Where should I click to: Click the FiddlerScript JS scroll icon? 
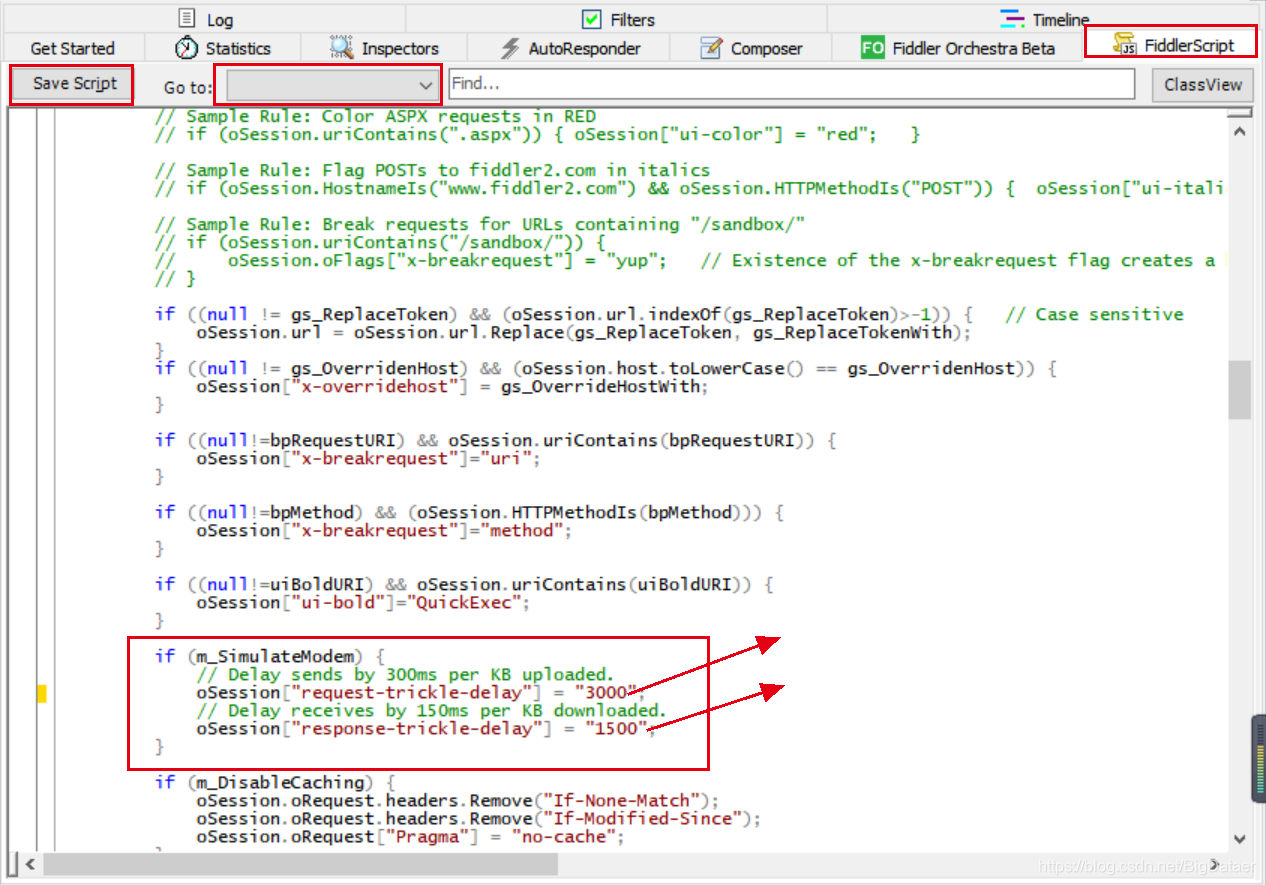click(1126, 43)
